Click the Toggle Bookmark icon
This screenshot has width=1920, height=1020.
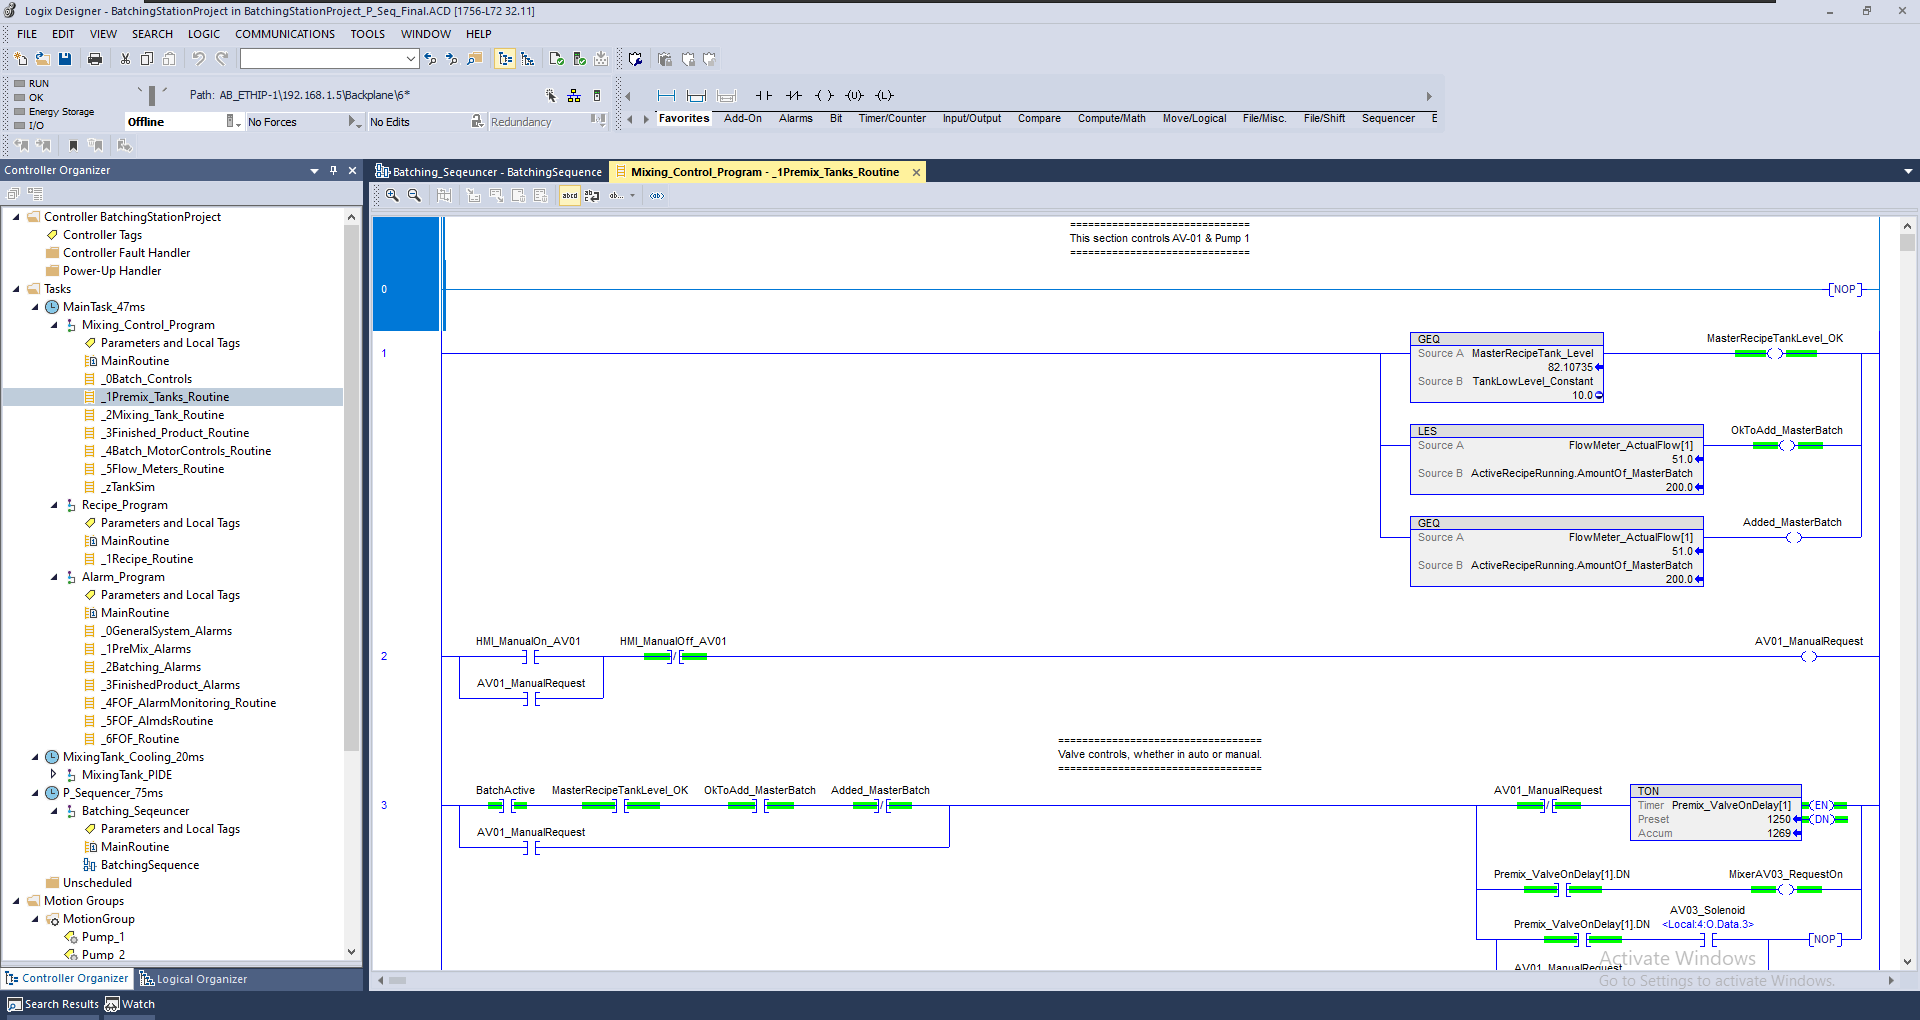point(73,146)
